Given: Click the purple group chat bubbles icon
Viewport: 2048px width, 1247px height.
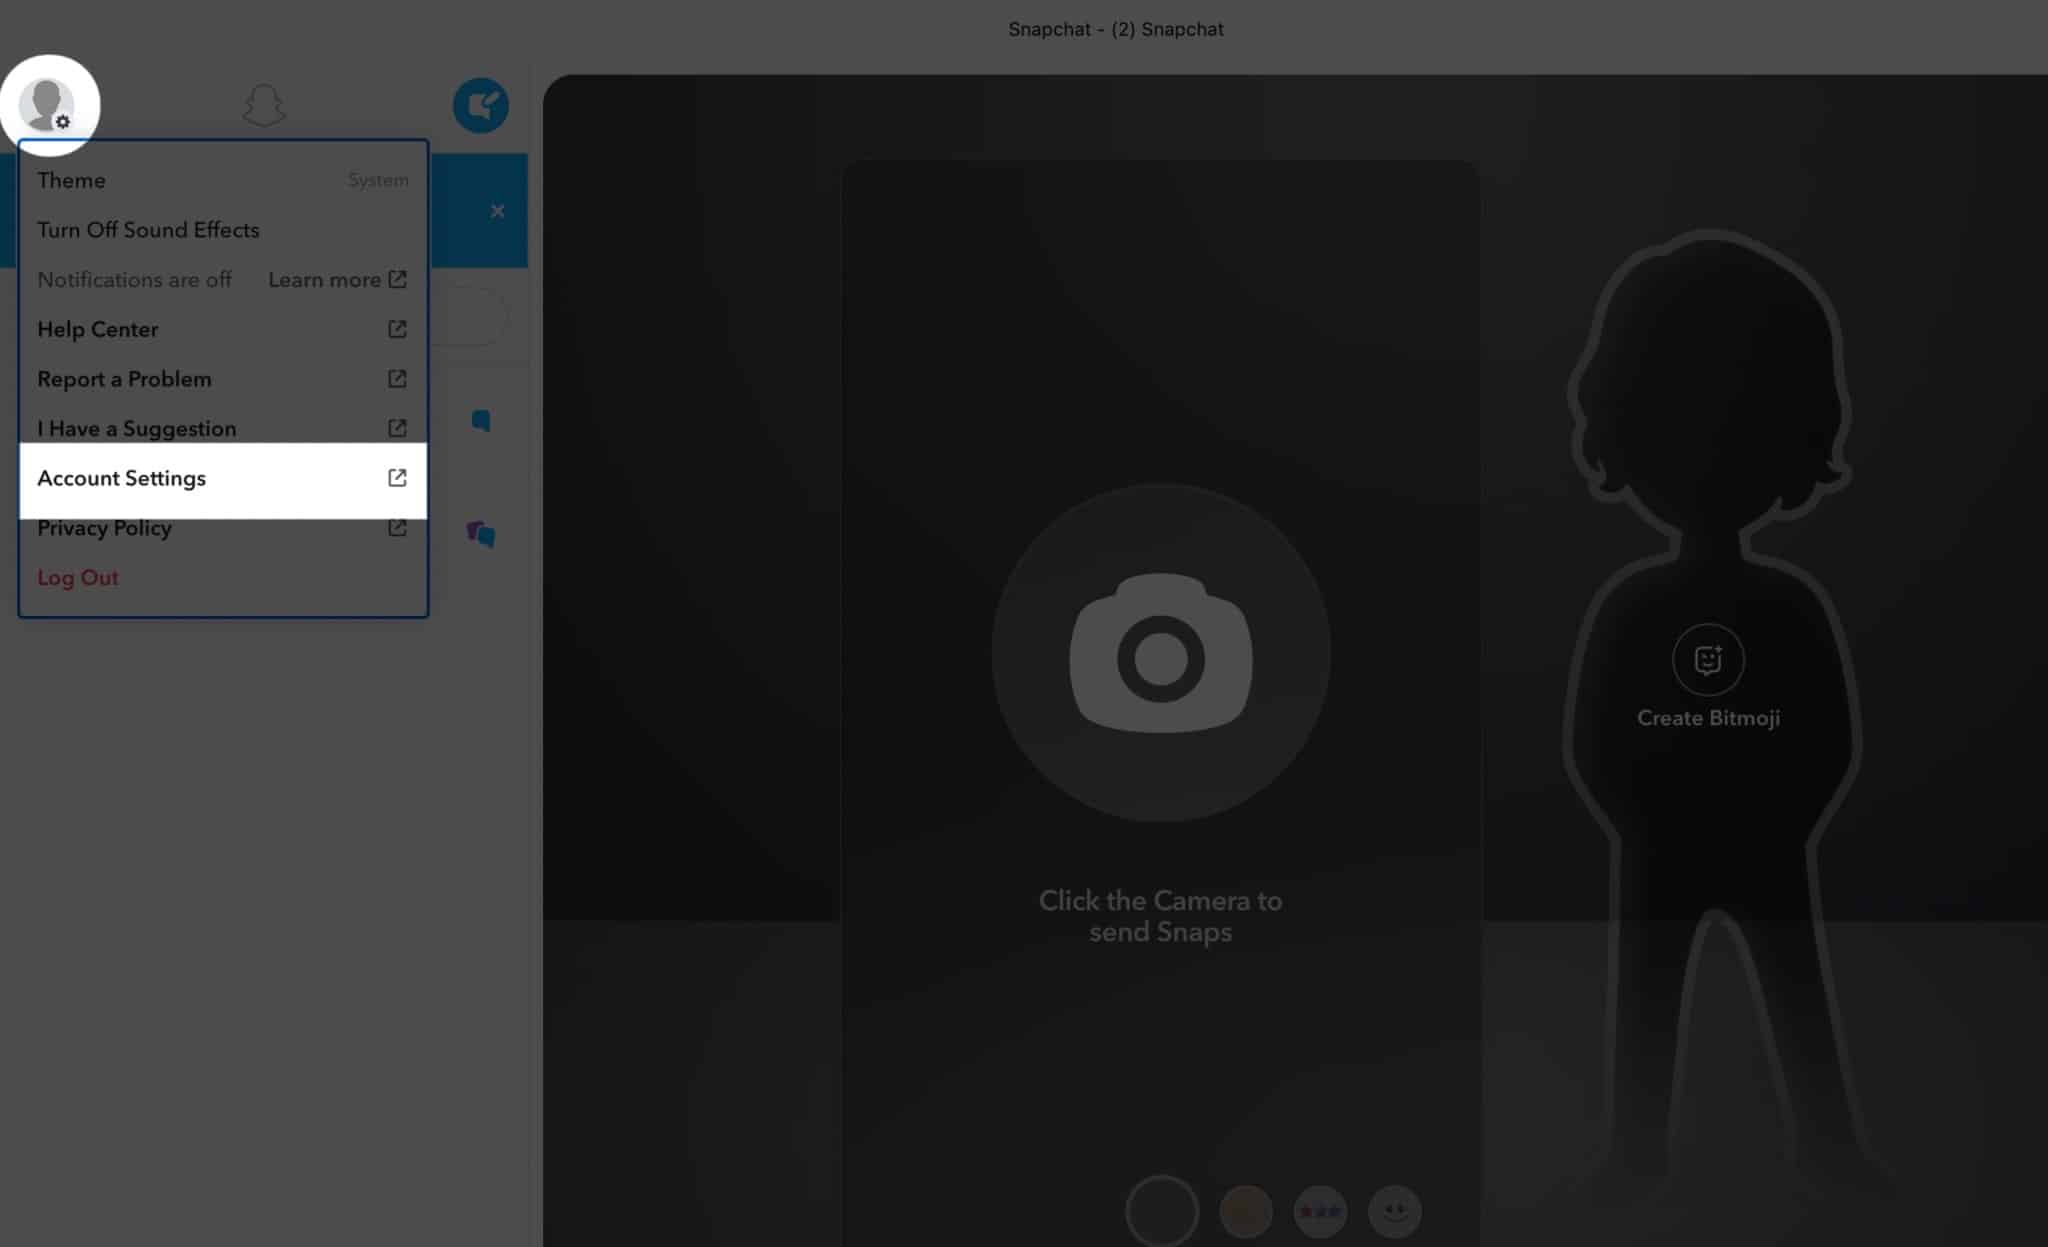Looking at the screenshot, I should coord(481,533).
